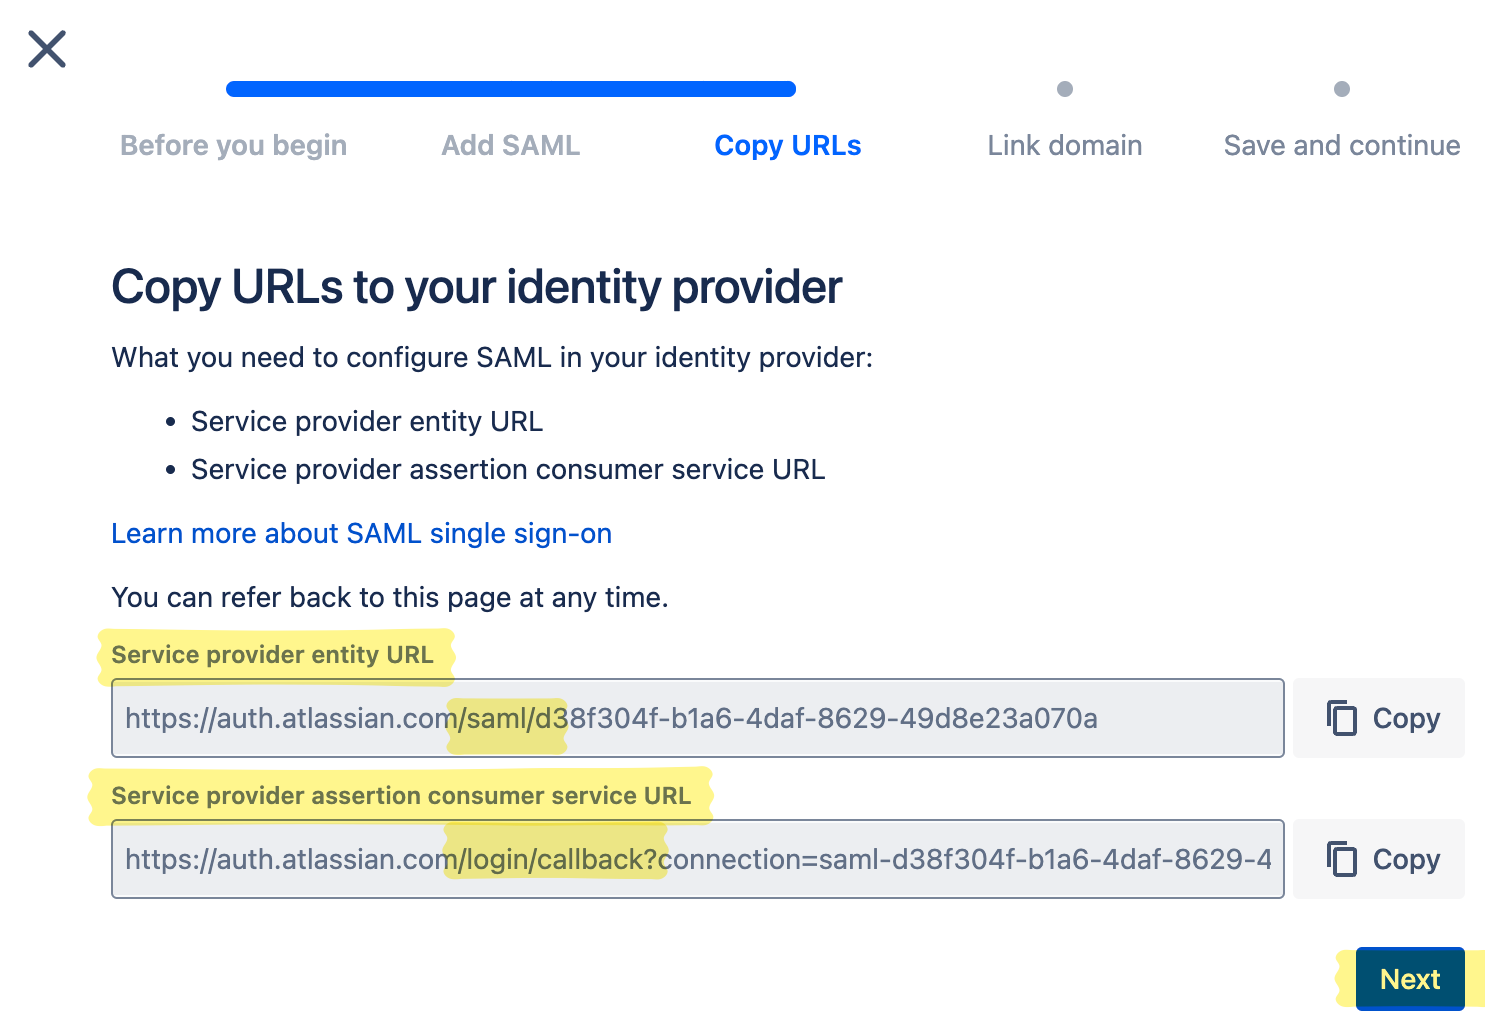
Task: Jump to the Link domain step
Action: click(1064, 145)
